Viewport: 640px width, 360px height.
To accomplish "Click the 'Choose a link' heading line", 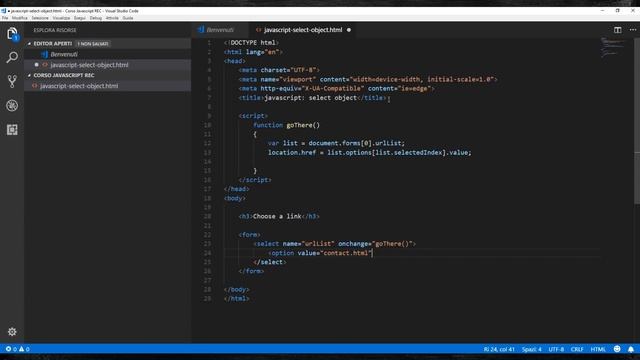I will pos(279,216).
